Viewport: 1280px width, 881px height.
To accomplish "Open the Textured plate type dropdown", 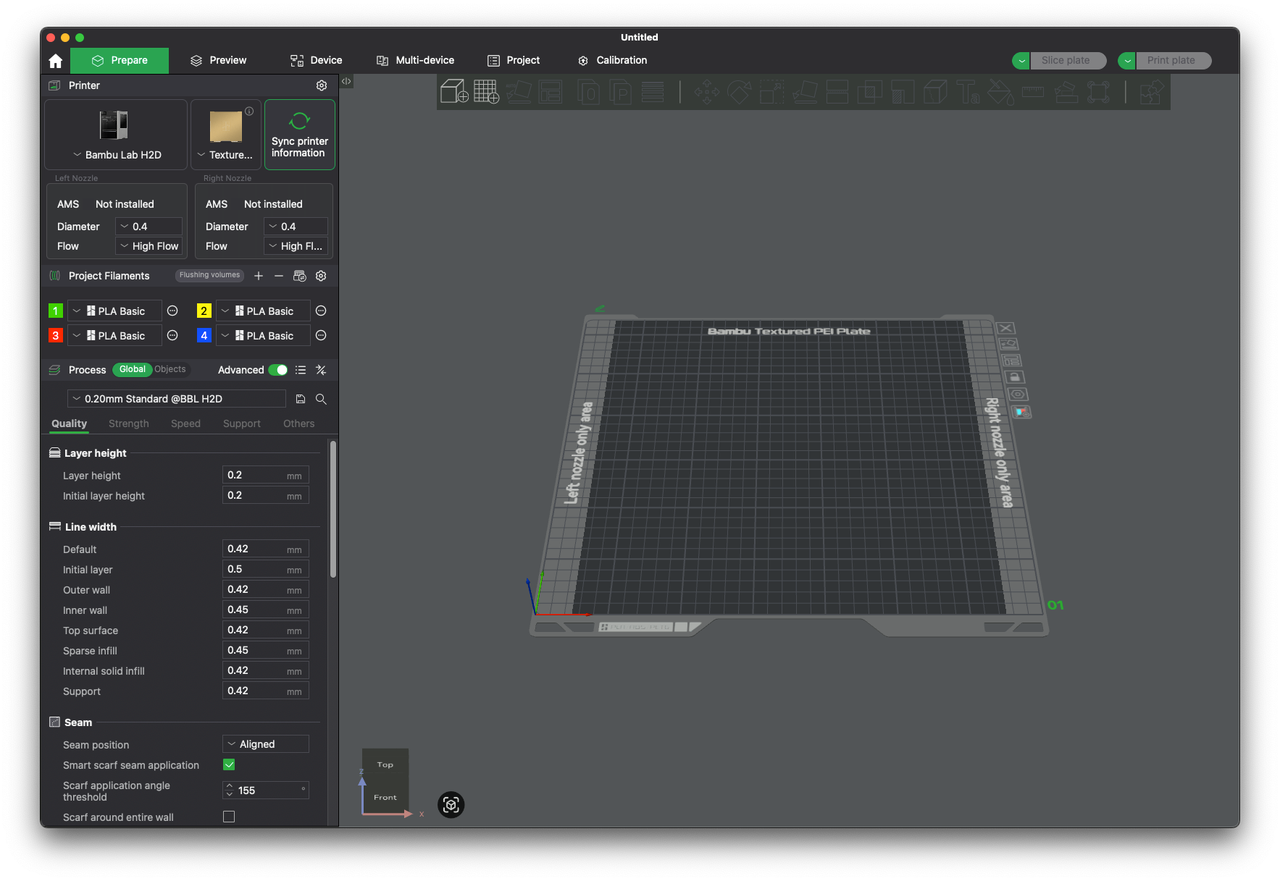I will pyautogui.click(x=226, y=135).
